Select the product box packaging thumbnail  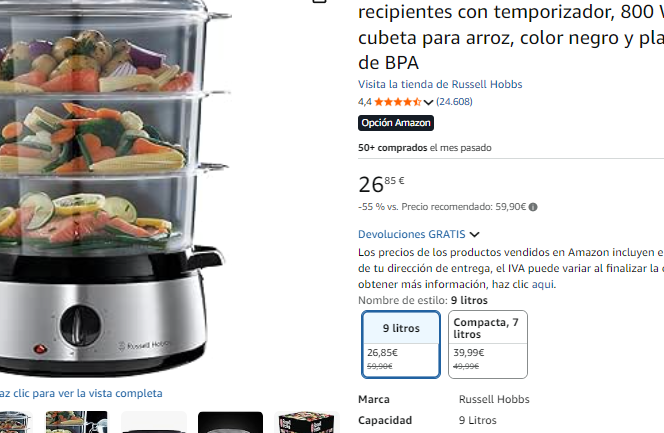pos(307,422)
